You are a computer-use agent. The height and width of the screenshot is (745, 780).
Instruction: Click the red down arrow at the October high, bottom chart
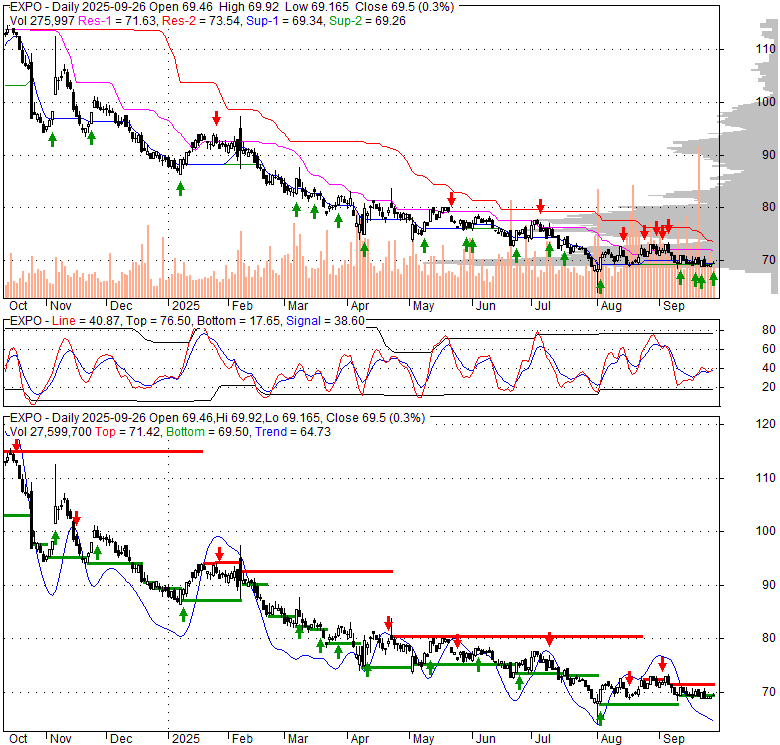(16, 445)
